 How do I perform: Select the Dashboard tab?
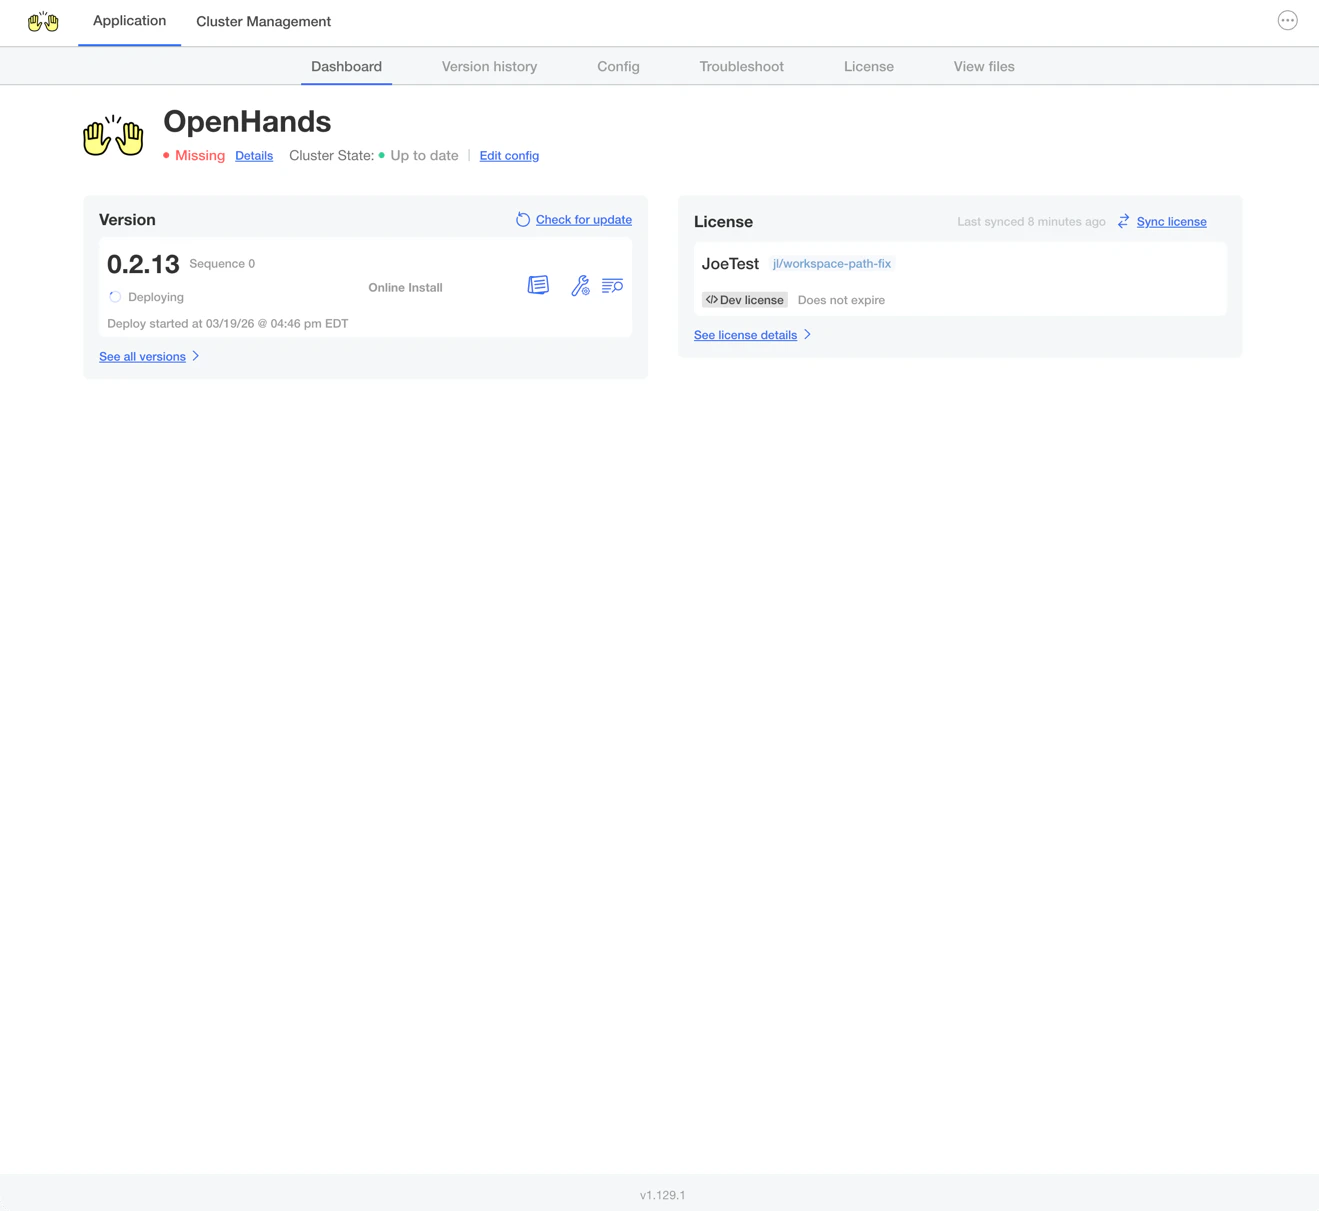pyautogui.click(x=346, y=67)
